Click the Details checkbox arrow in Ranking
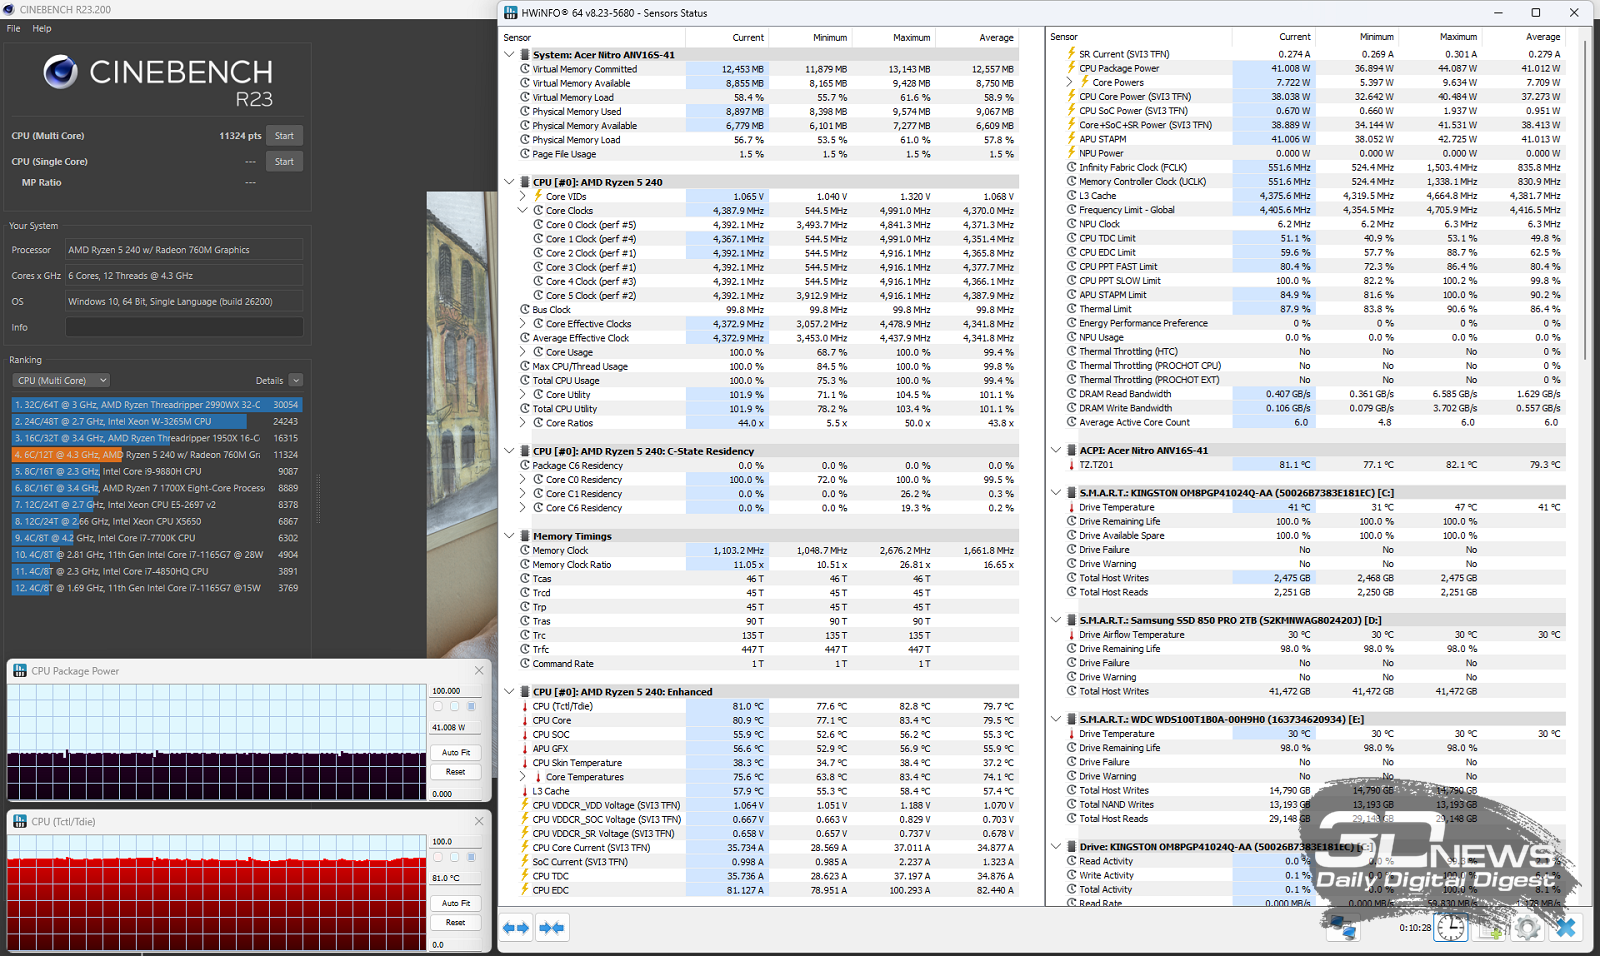The width and height of the screenshot is (1600, 956). click(296, 380)
